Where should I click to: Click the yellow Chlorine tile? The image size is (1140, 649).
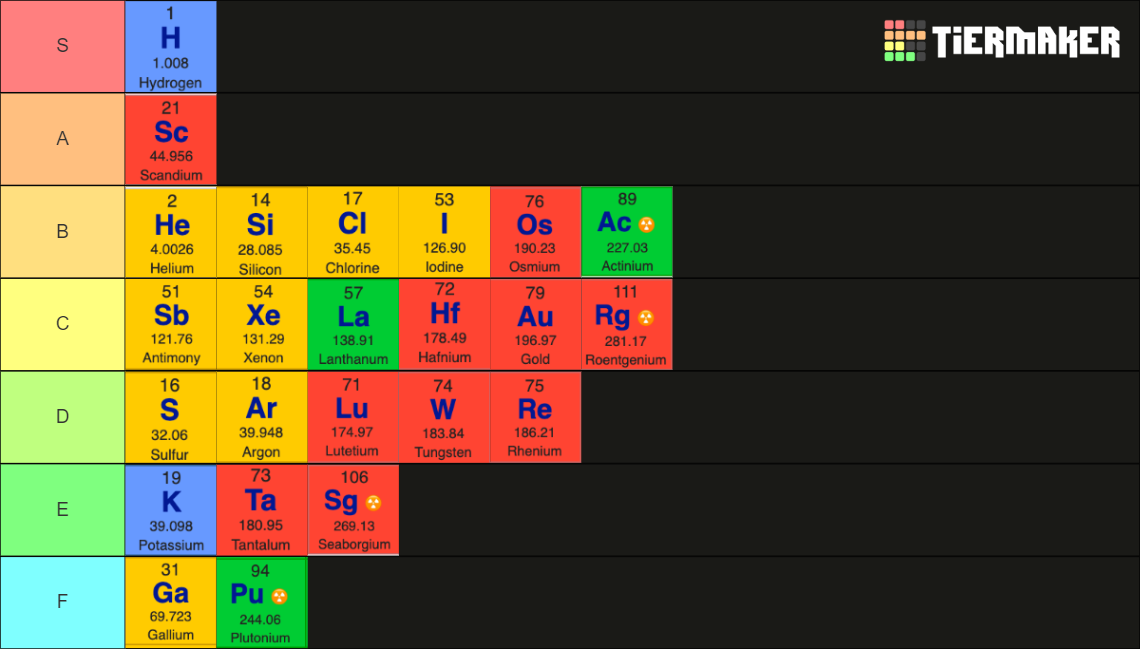(353, 231)
